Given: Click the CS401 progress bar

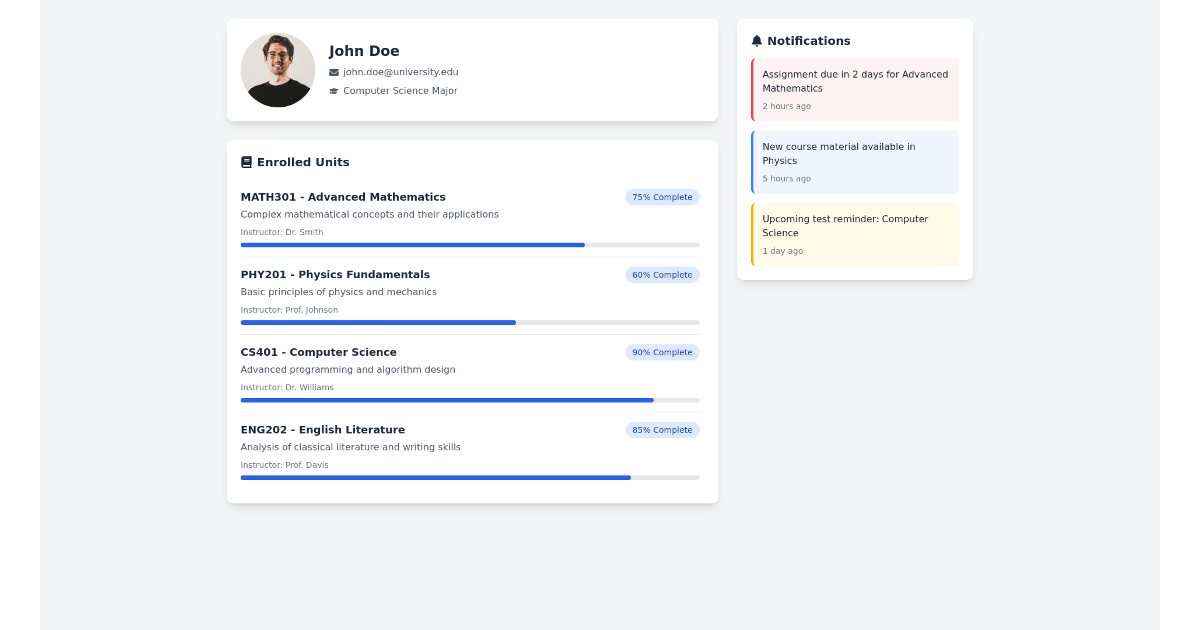Looking at the screenshot, I should [470, 400].
